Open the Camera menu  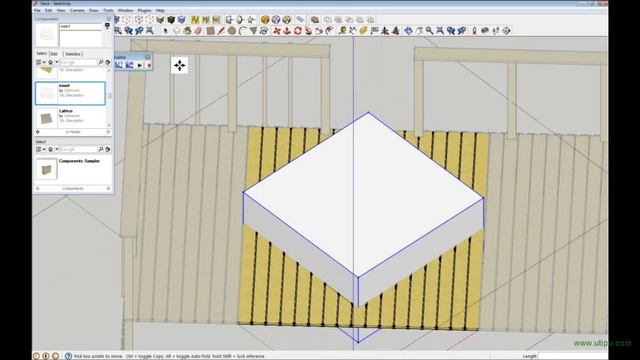[77, 10]
